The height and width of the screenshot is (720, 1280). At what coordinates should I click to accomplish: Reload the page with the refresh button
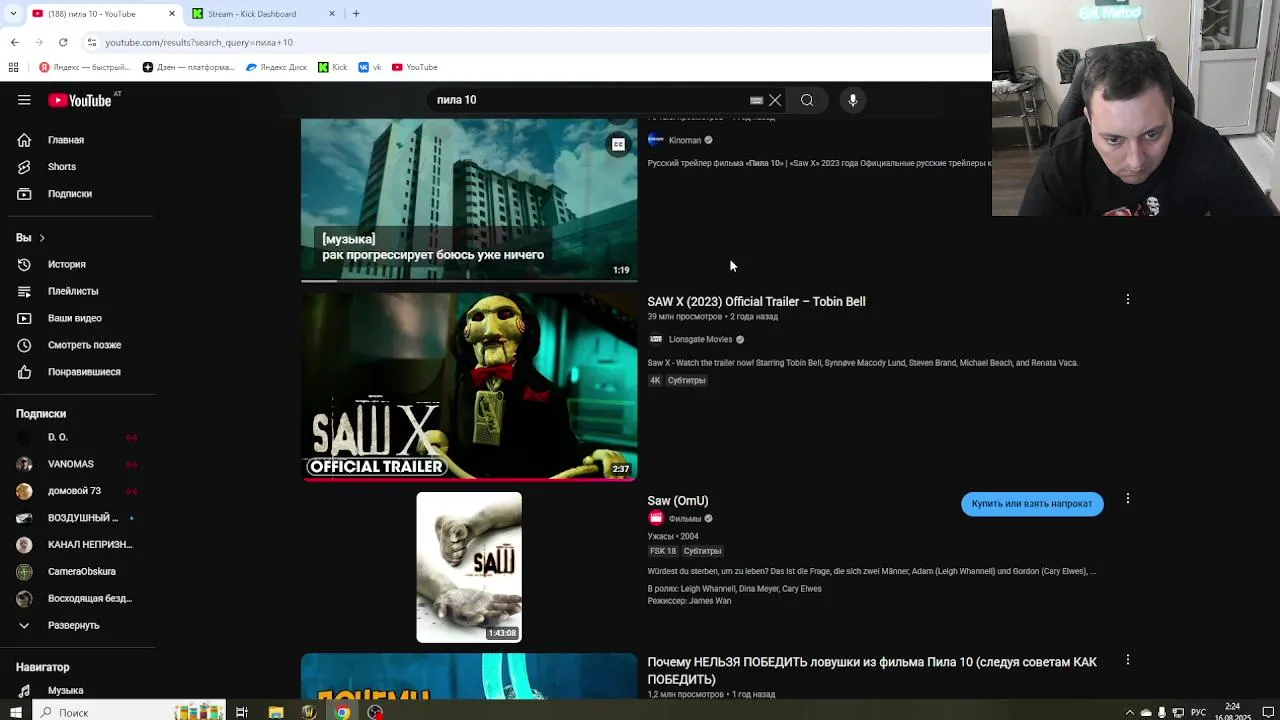(63, 42)
